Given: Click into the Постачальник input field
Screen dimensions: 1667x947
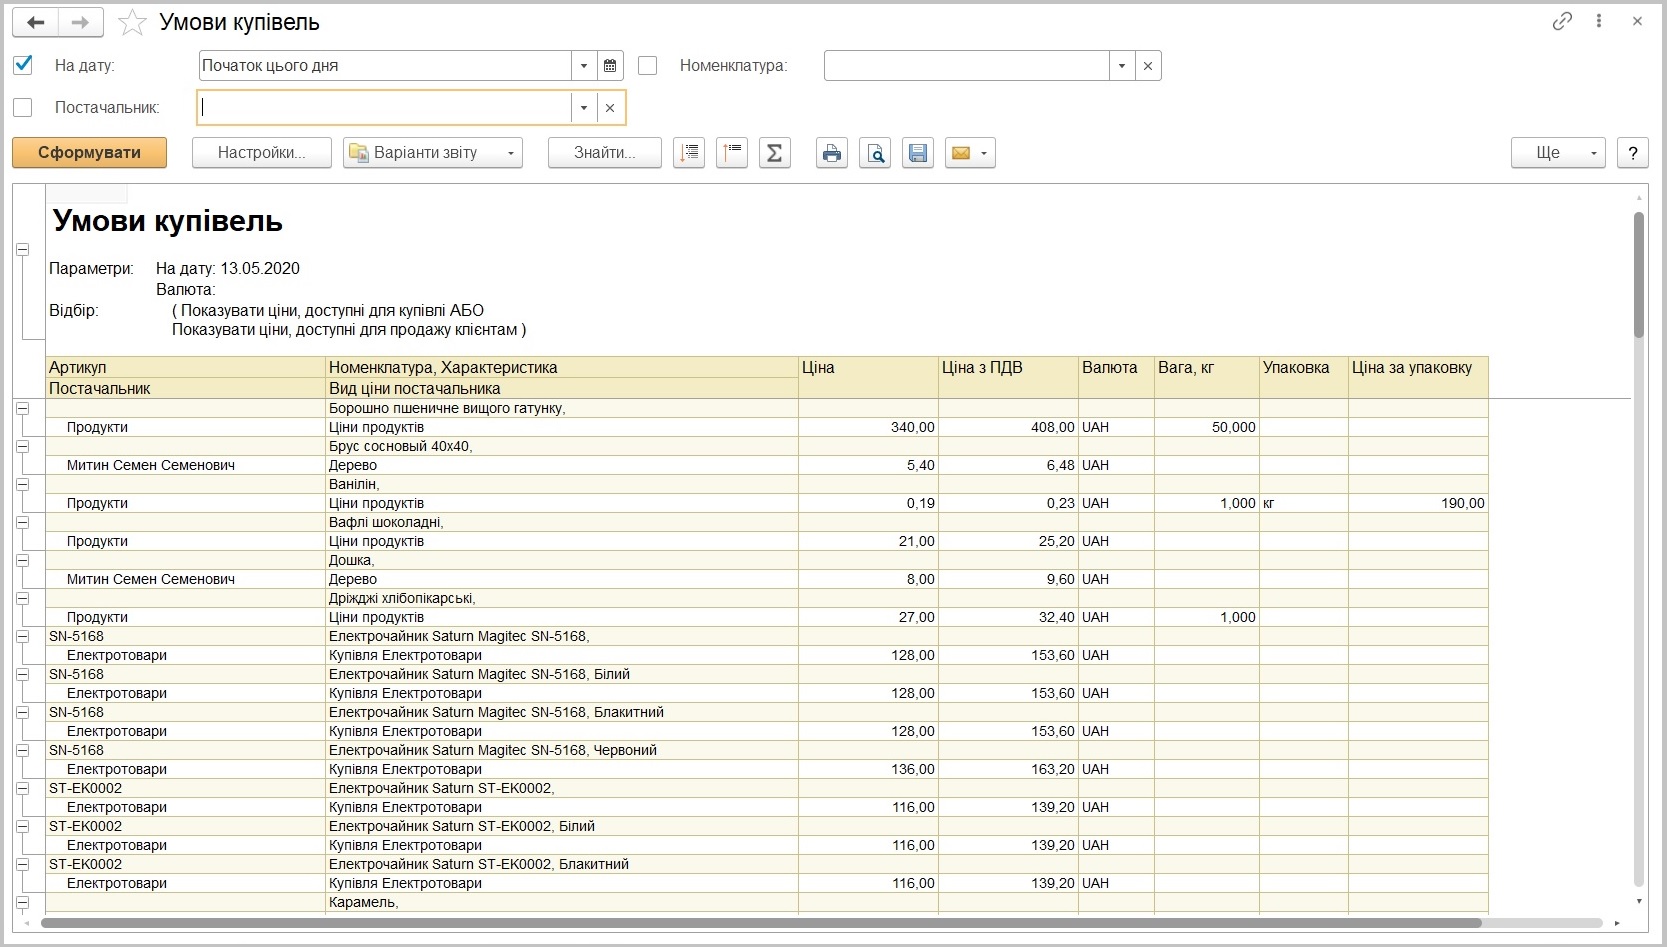Looking at the screenshot, I should [x=385, y=108].
